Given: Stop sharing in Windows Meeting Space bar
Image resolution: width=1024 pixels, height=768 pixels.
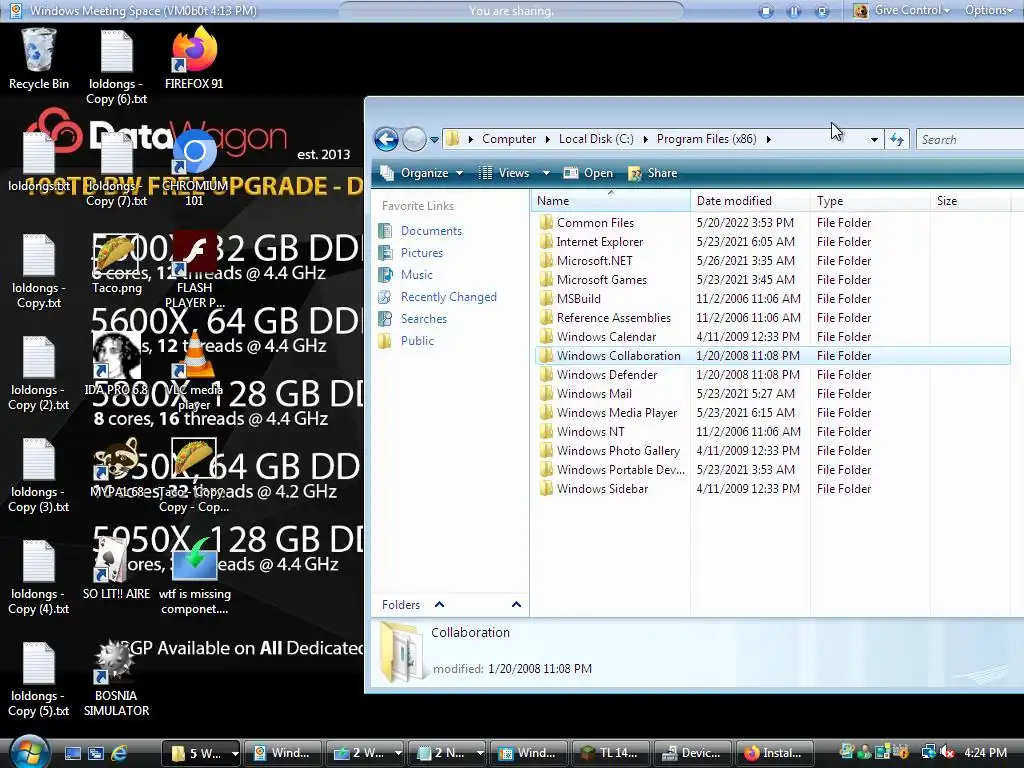Looking at the screenshot, I should (x=766, y=11).
